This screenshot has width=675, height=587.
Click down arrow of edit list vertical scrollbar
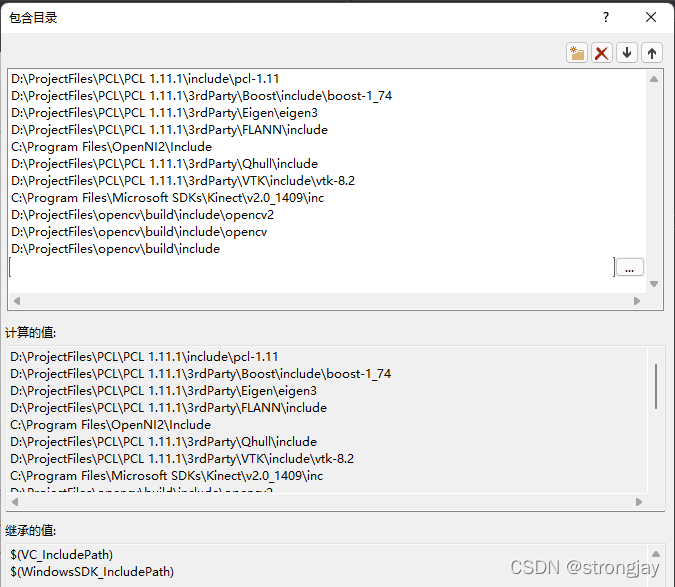(654, 284)
